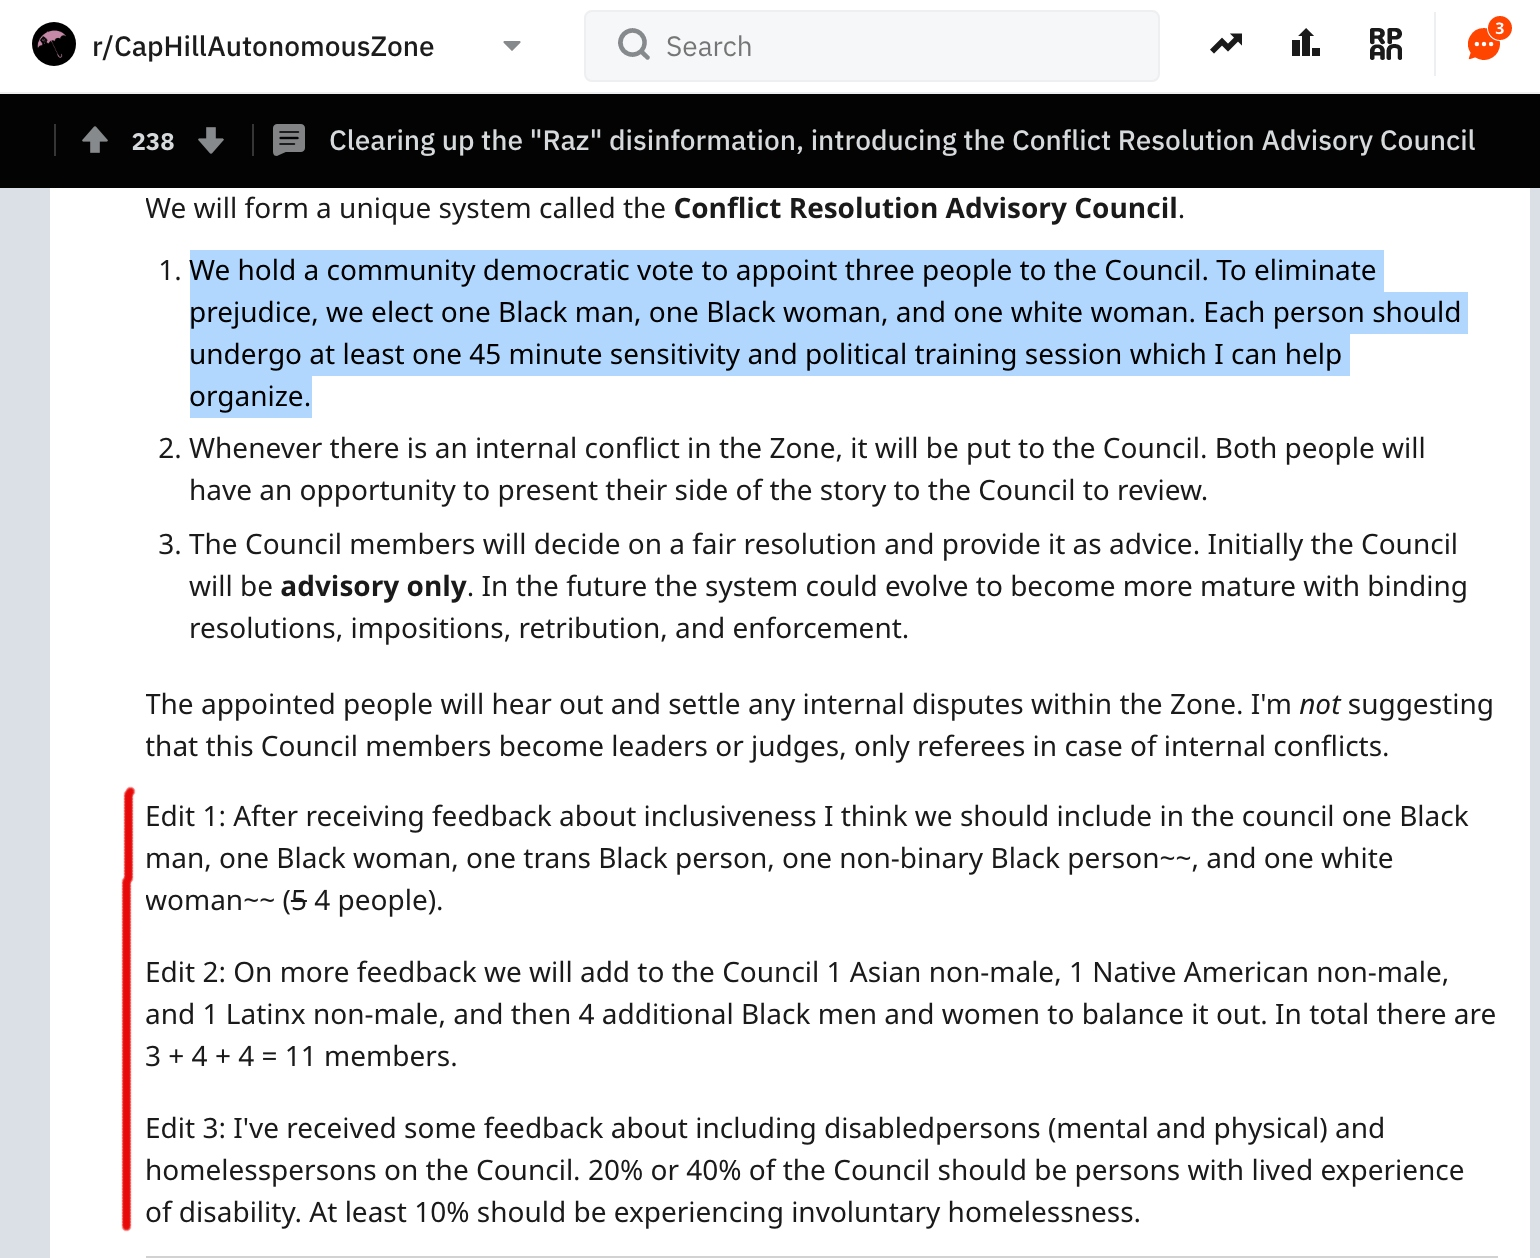Click the text post icon beside the title
1540x1258 pixels.
[289, 140]
